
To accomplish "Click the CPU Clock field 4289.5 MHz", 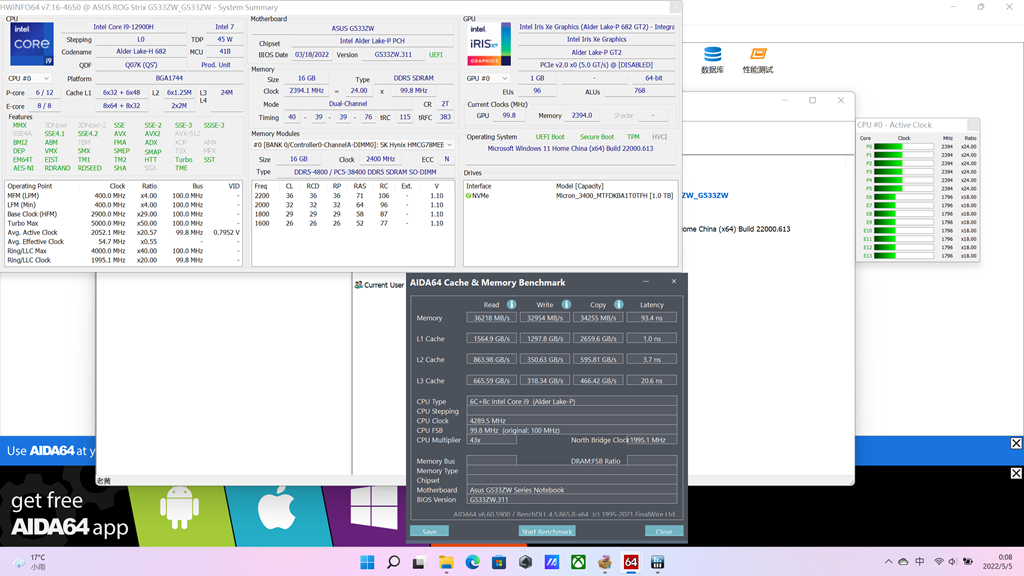I will [571, 421].
